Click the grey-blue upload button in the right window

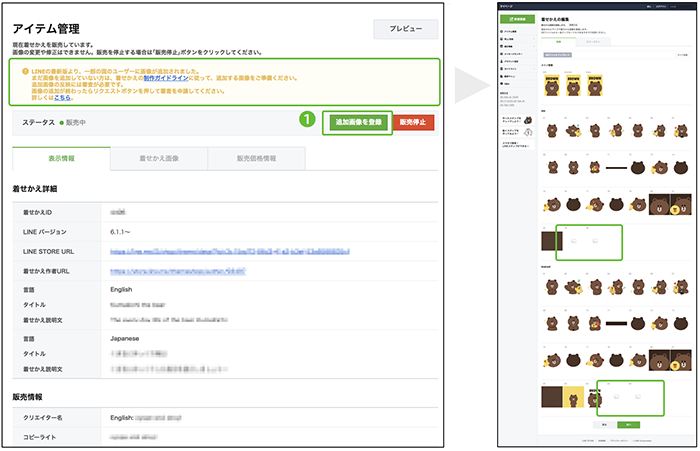click(x=557, y=55)
